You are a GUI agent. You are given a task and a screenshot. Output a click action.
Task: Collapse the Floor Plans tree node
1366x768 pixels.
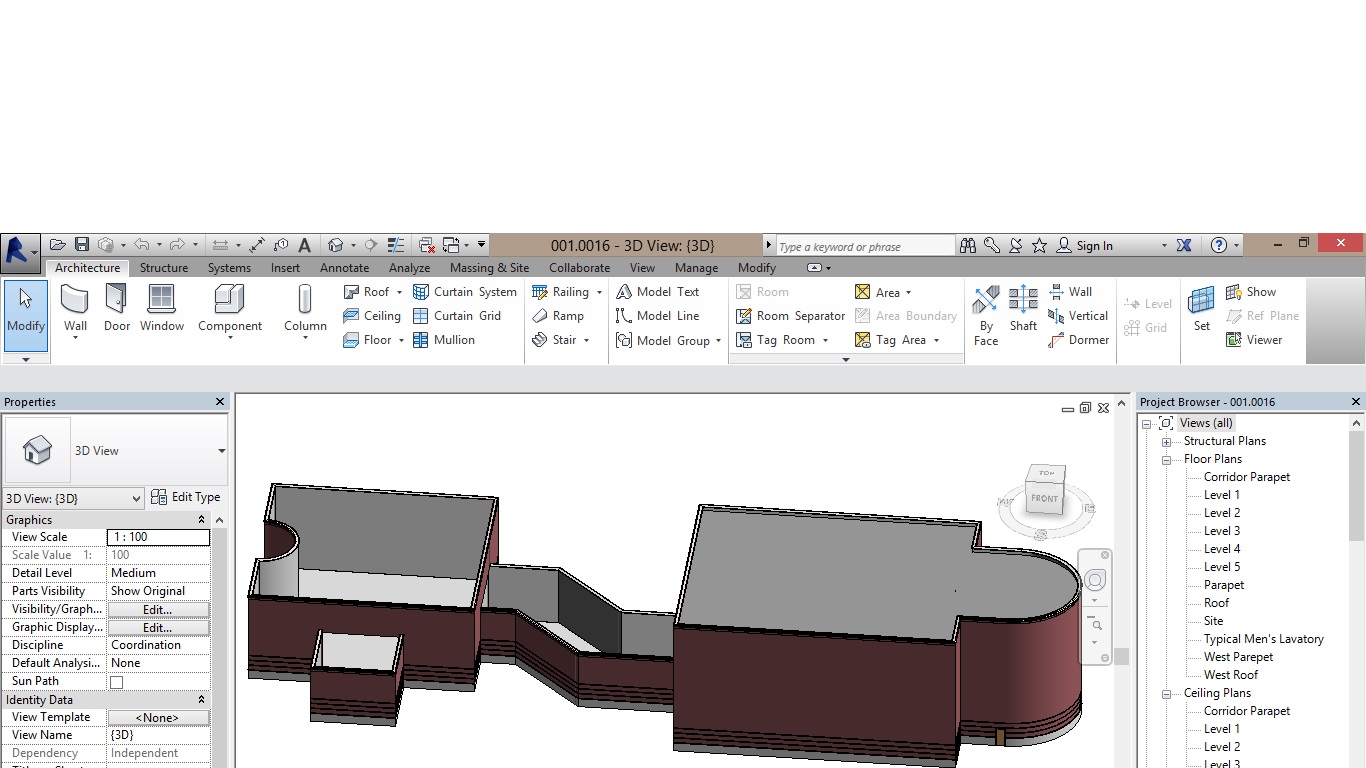tap(1166, 459)
